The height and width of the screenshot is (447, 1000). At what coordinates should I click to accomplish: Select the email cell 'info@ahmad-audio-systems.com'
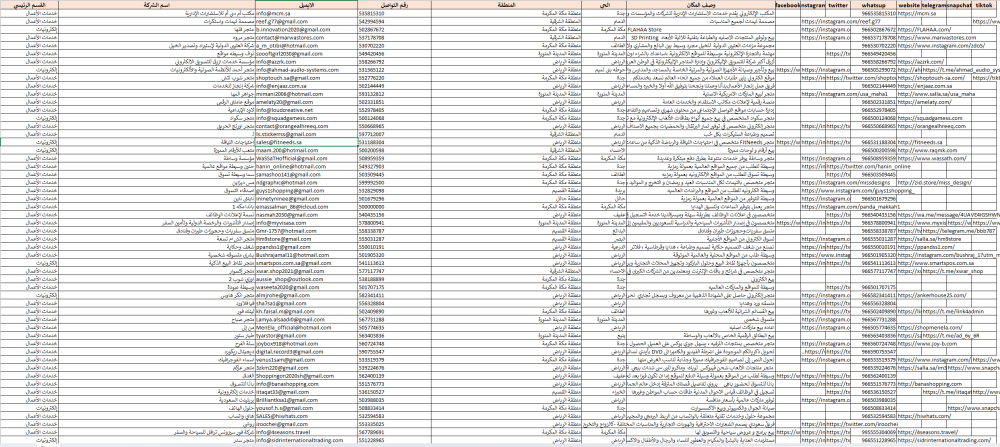coord(306,70)
